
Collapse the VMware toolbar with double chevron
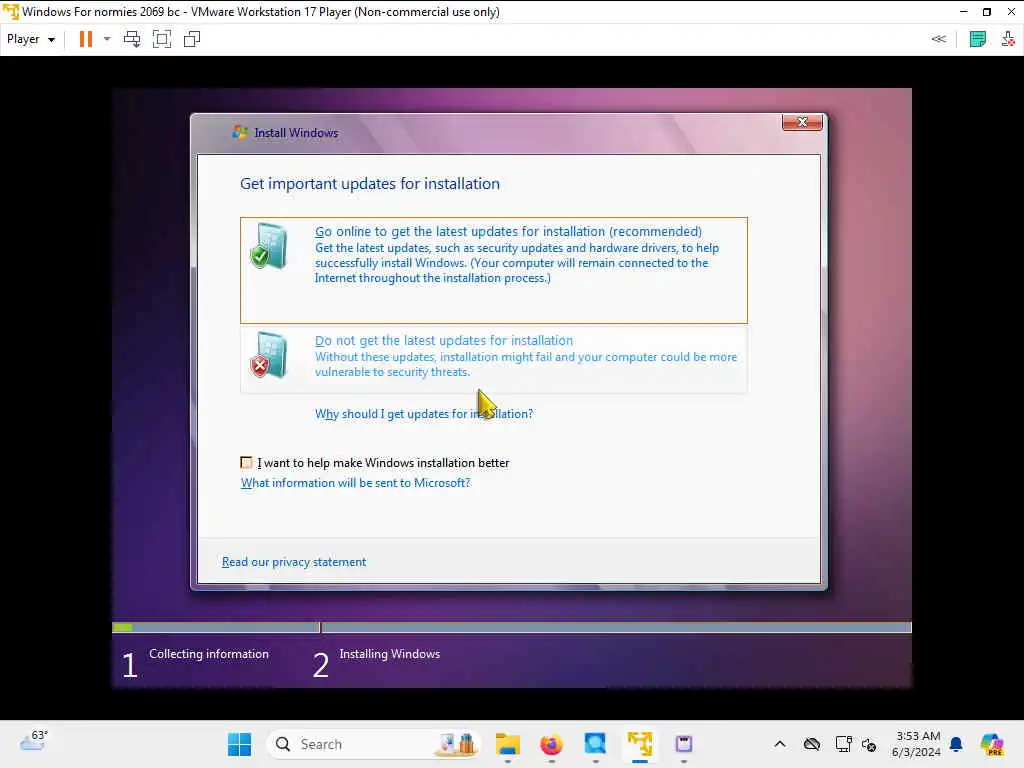938,39
